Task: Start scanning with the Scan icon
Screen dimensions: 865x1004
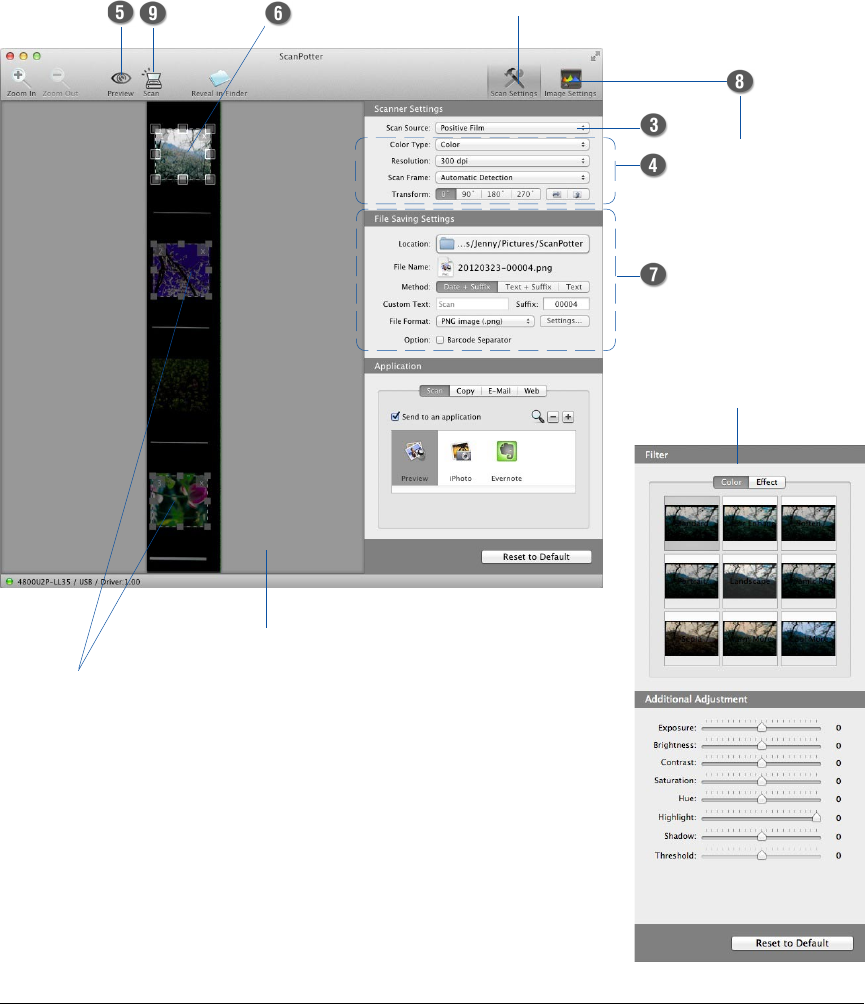Action: click(151, 79)
